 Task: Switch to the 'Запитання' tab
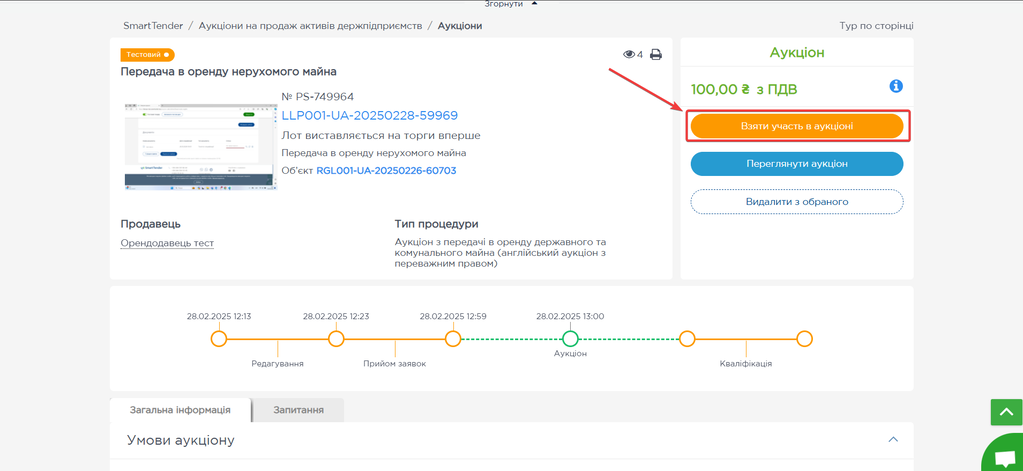pyautogui.click(x=298, y=410)
